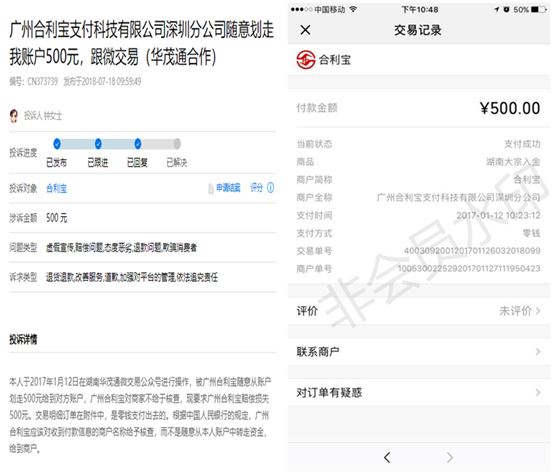Click the complainant name 钟女士
This screenshot has width=553, height=472.
(x=53, y=116)
